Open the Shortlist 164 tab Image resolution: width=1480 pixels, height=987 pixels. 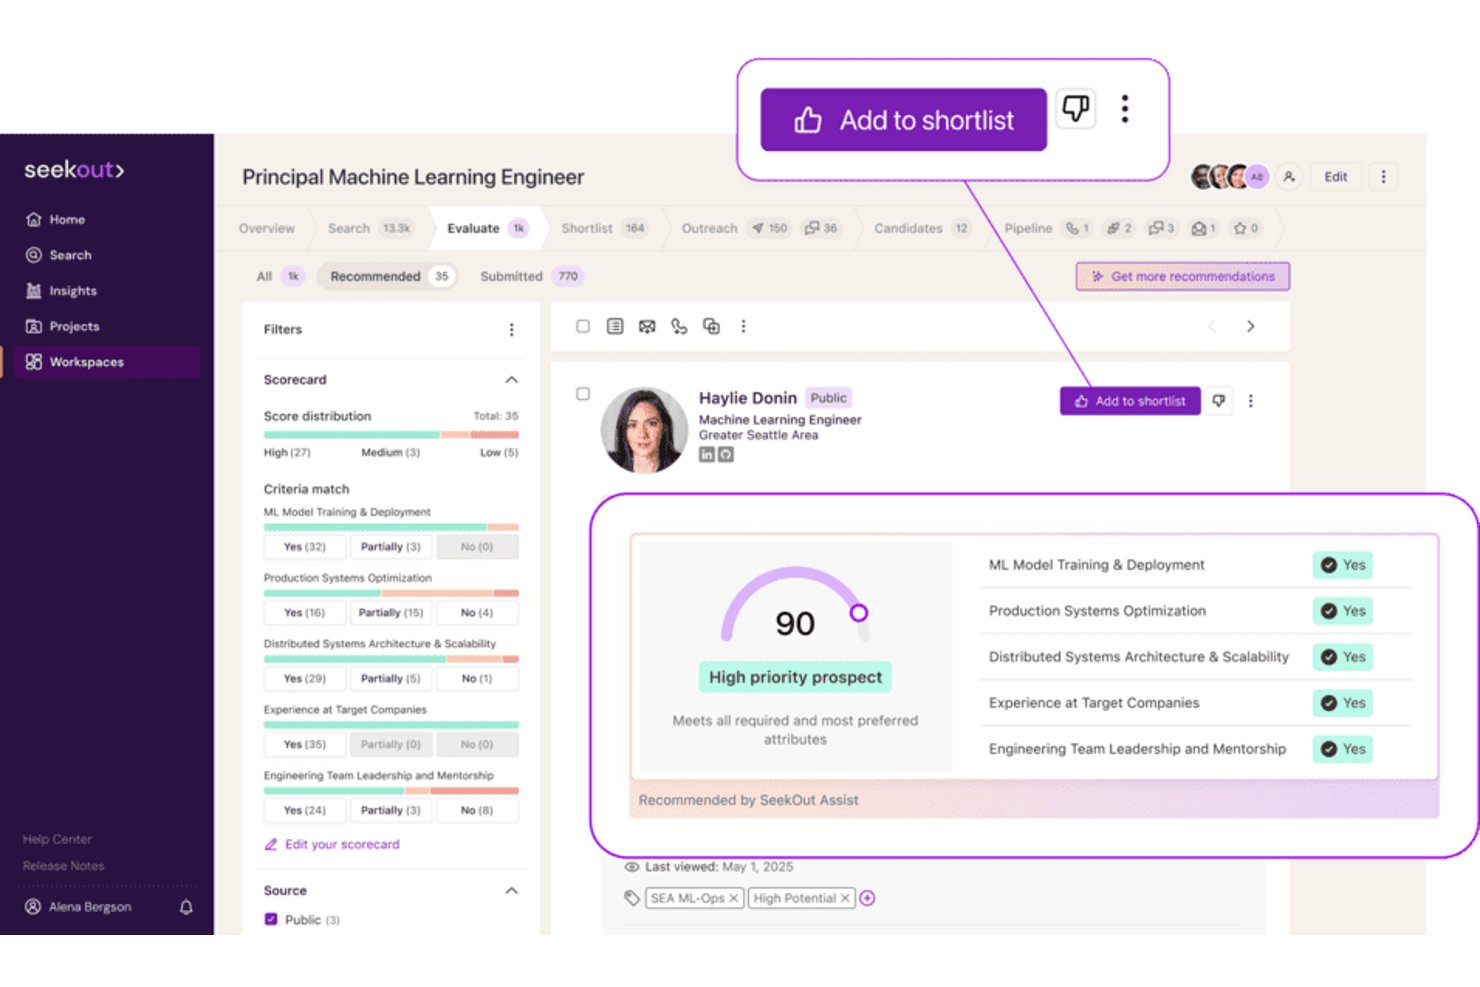(603, 228)
